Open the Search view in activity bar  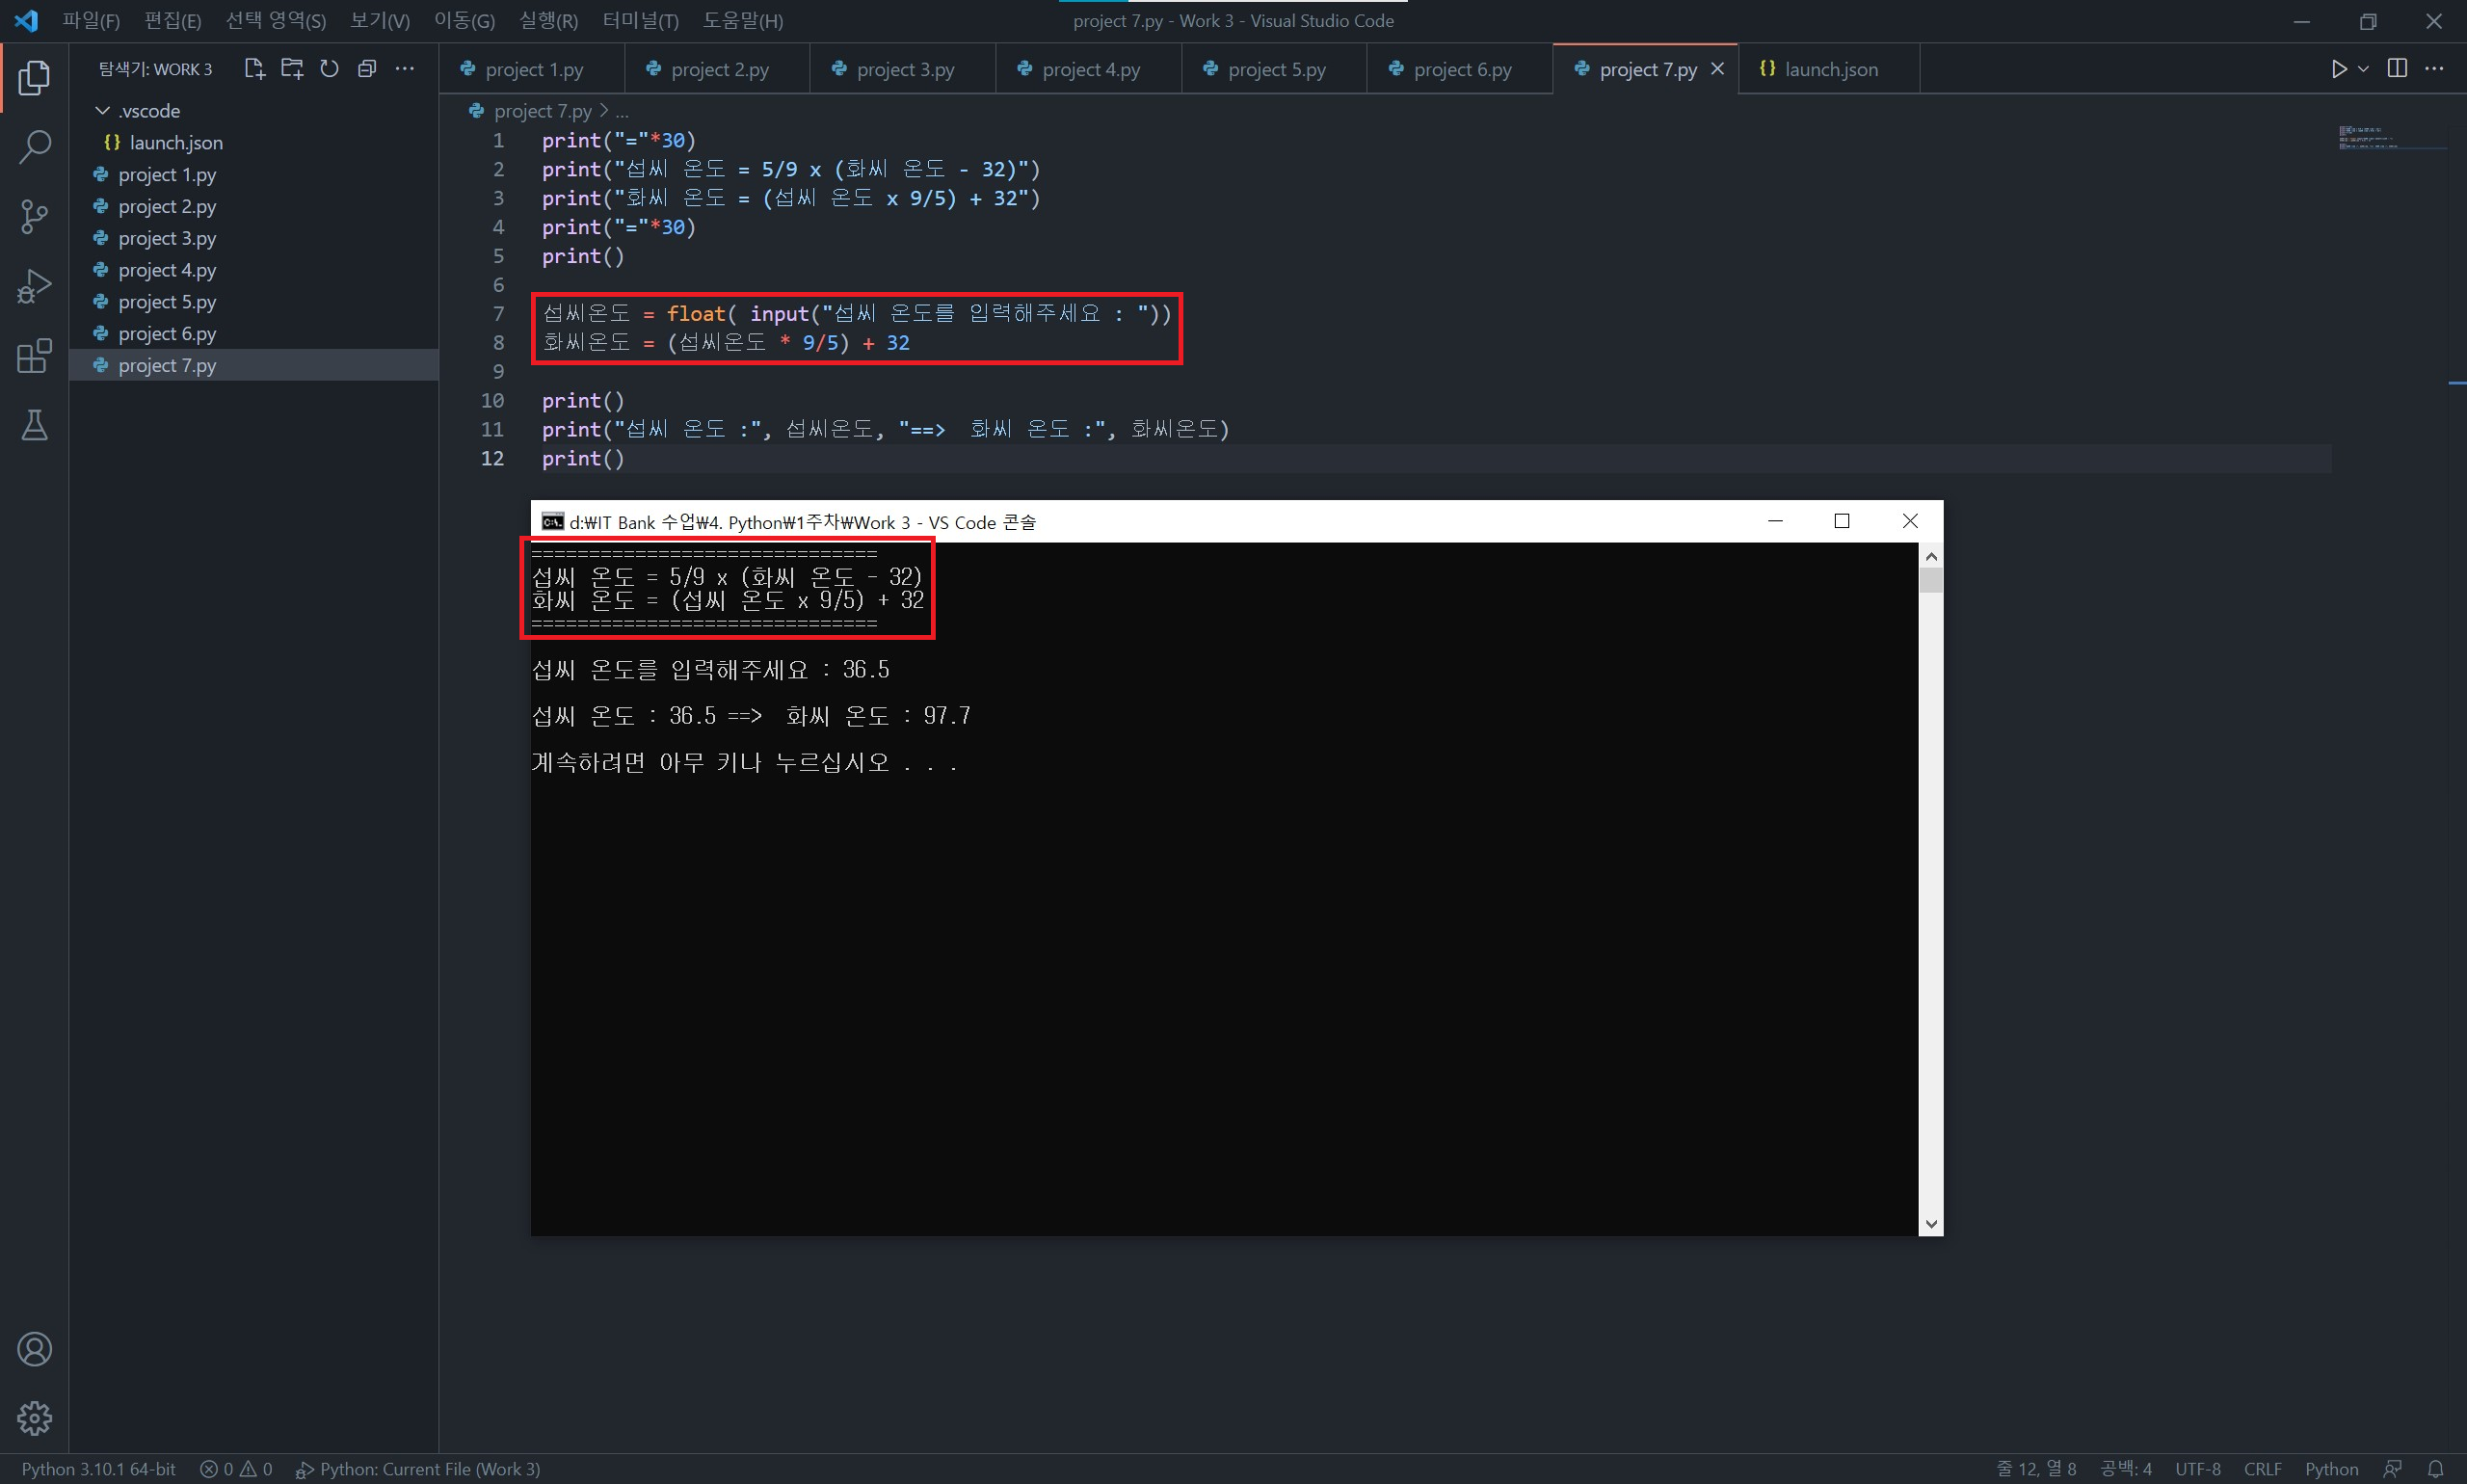[34, 147]
